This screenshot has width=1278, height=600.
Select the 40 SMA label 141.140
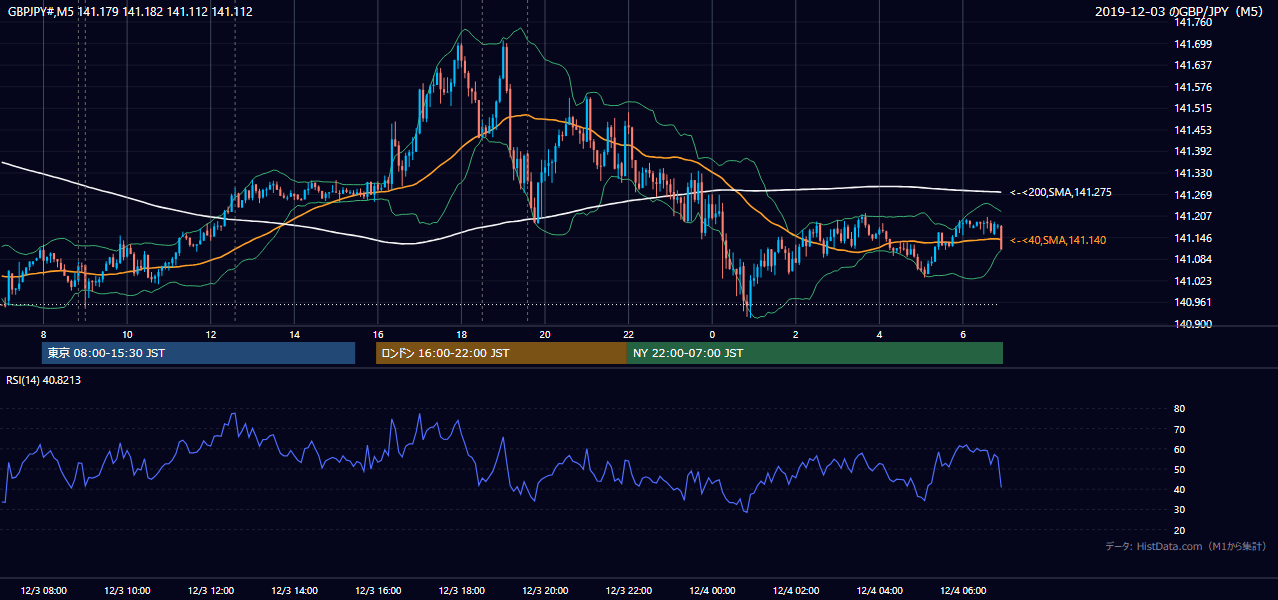tap(1057, 240)
